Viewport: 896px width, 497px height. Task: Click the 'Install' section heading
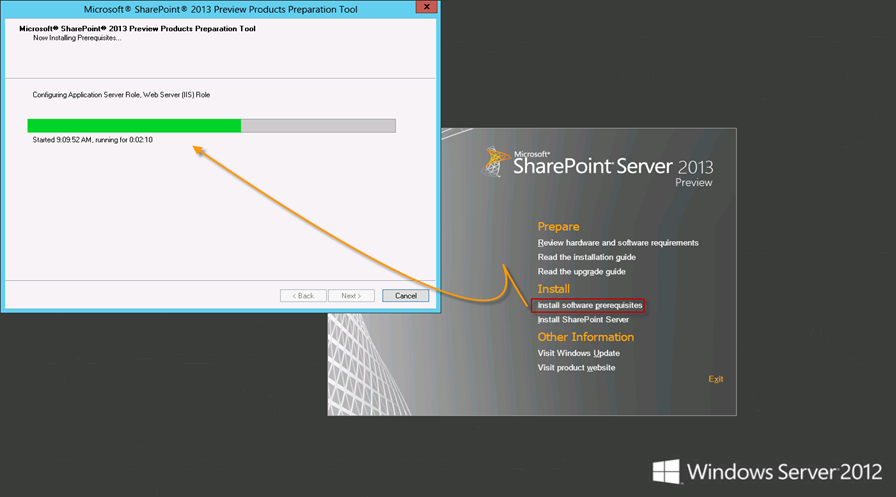pyautogui.click(x=553, y=289)
